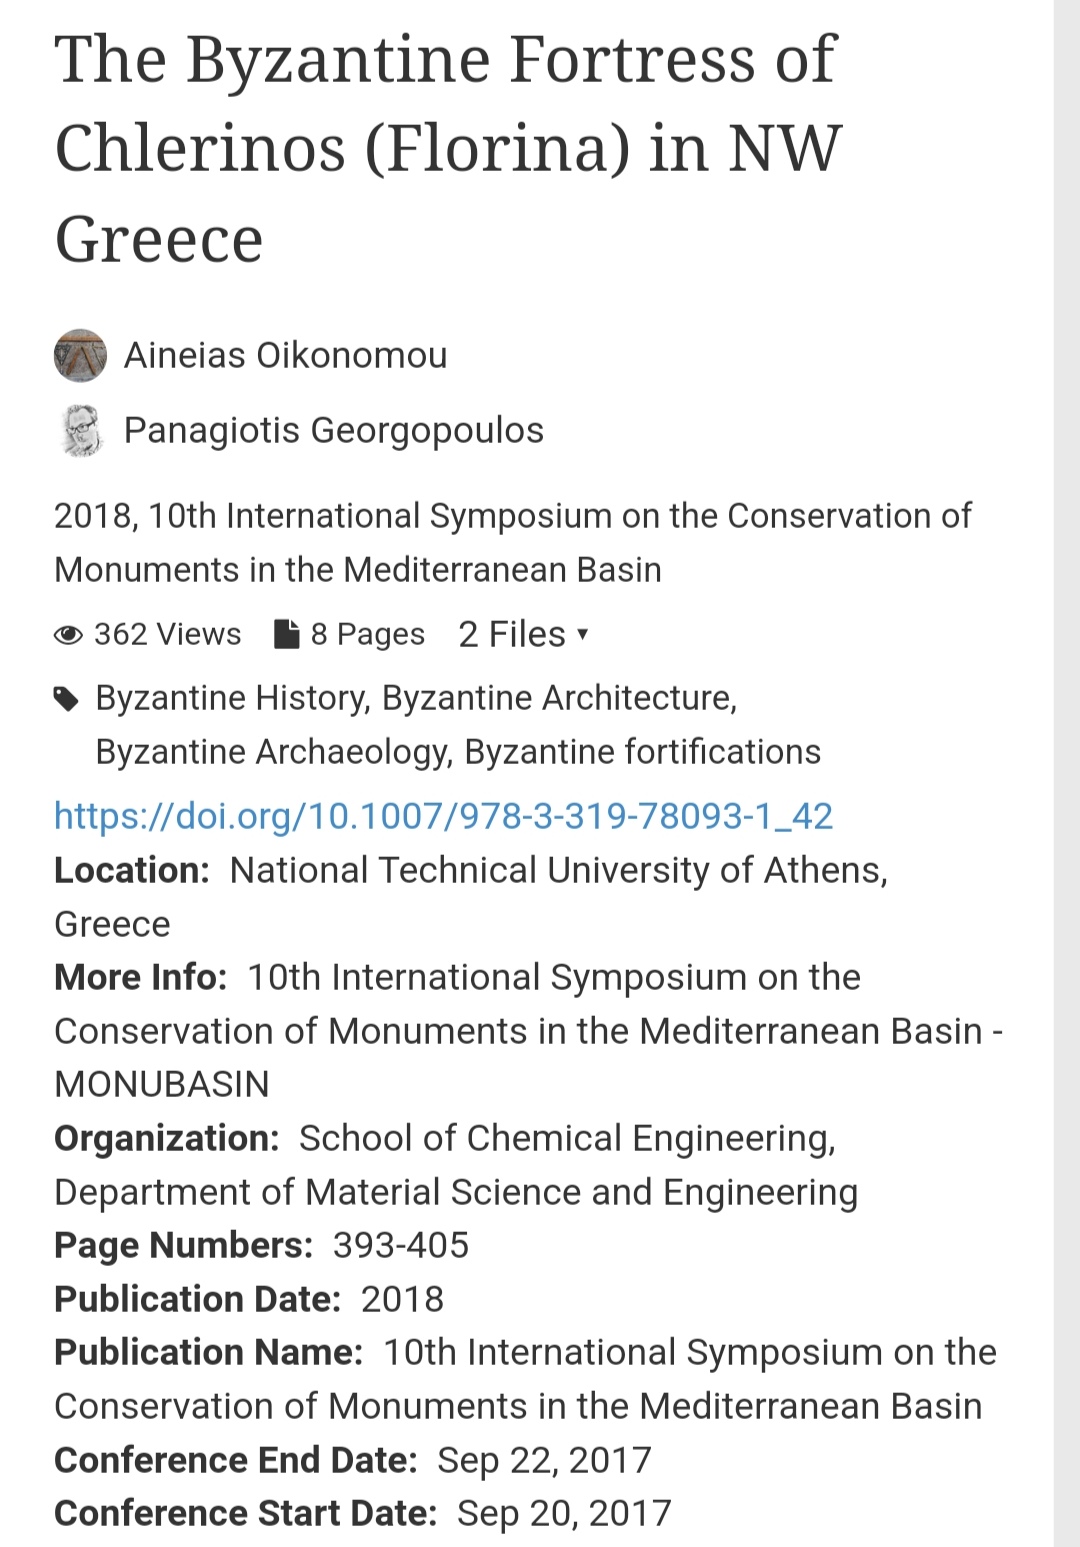1080x1547 pixels.
Task: Click the eye icon beside 362 Views
Action: tap(68, 635)
